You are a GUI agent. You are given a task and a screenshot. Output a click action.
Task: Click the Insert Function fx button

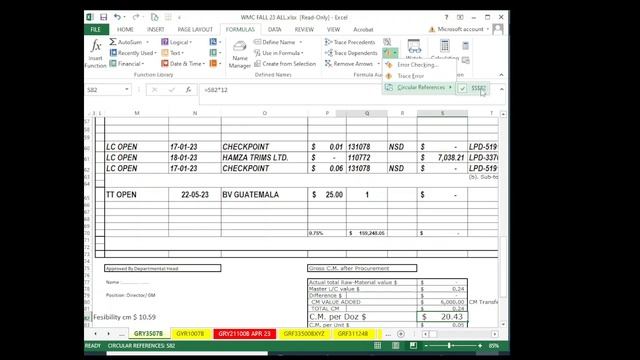coord(96,53)
